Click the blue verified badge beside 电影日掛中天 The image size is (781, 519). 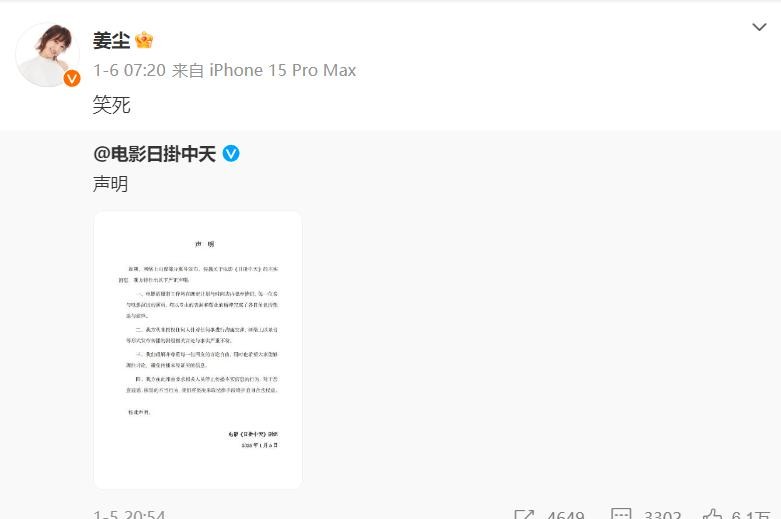coord(231,153)
